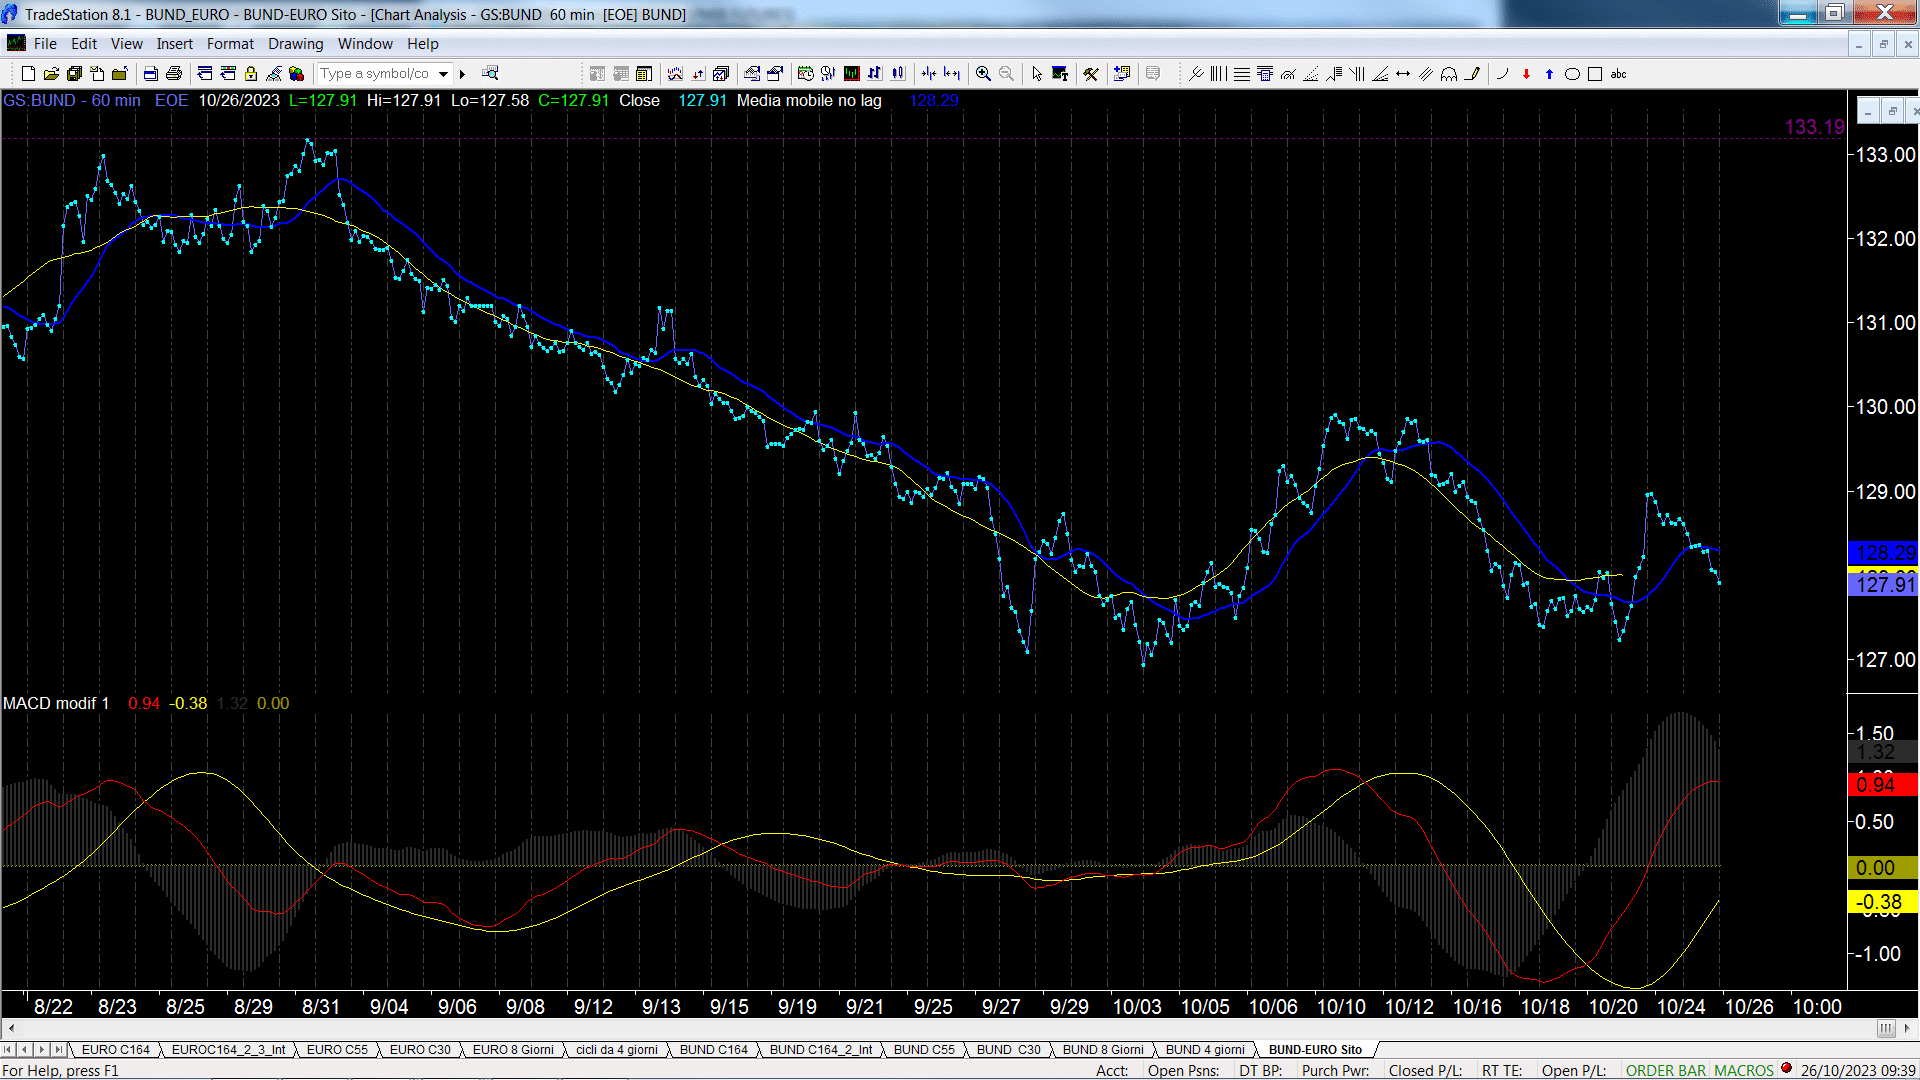This screenshot has height=1080, width=1920.
Task: Open a file with the folder icon
Action: (51, 74)
